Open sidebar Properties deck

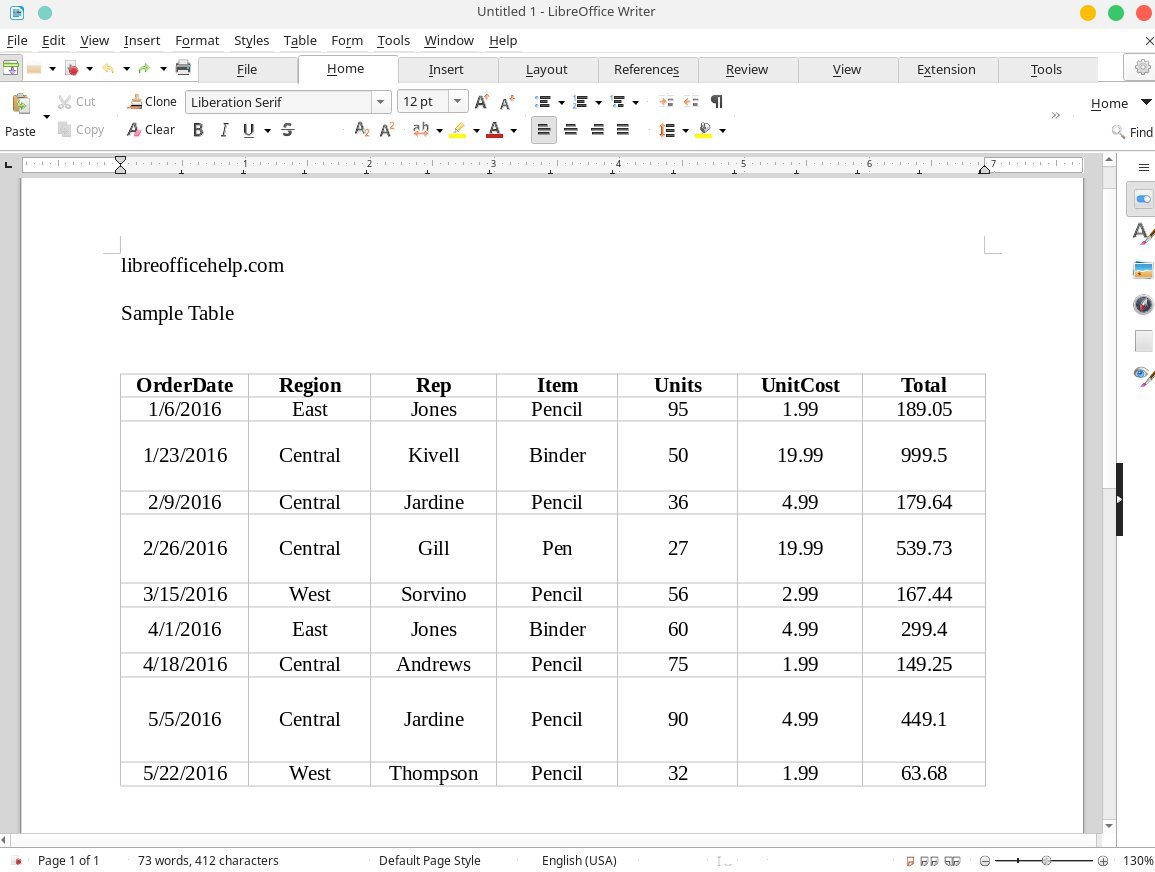1142,200
